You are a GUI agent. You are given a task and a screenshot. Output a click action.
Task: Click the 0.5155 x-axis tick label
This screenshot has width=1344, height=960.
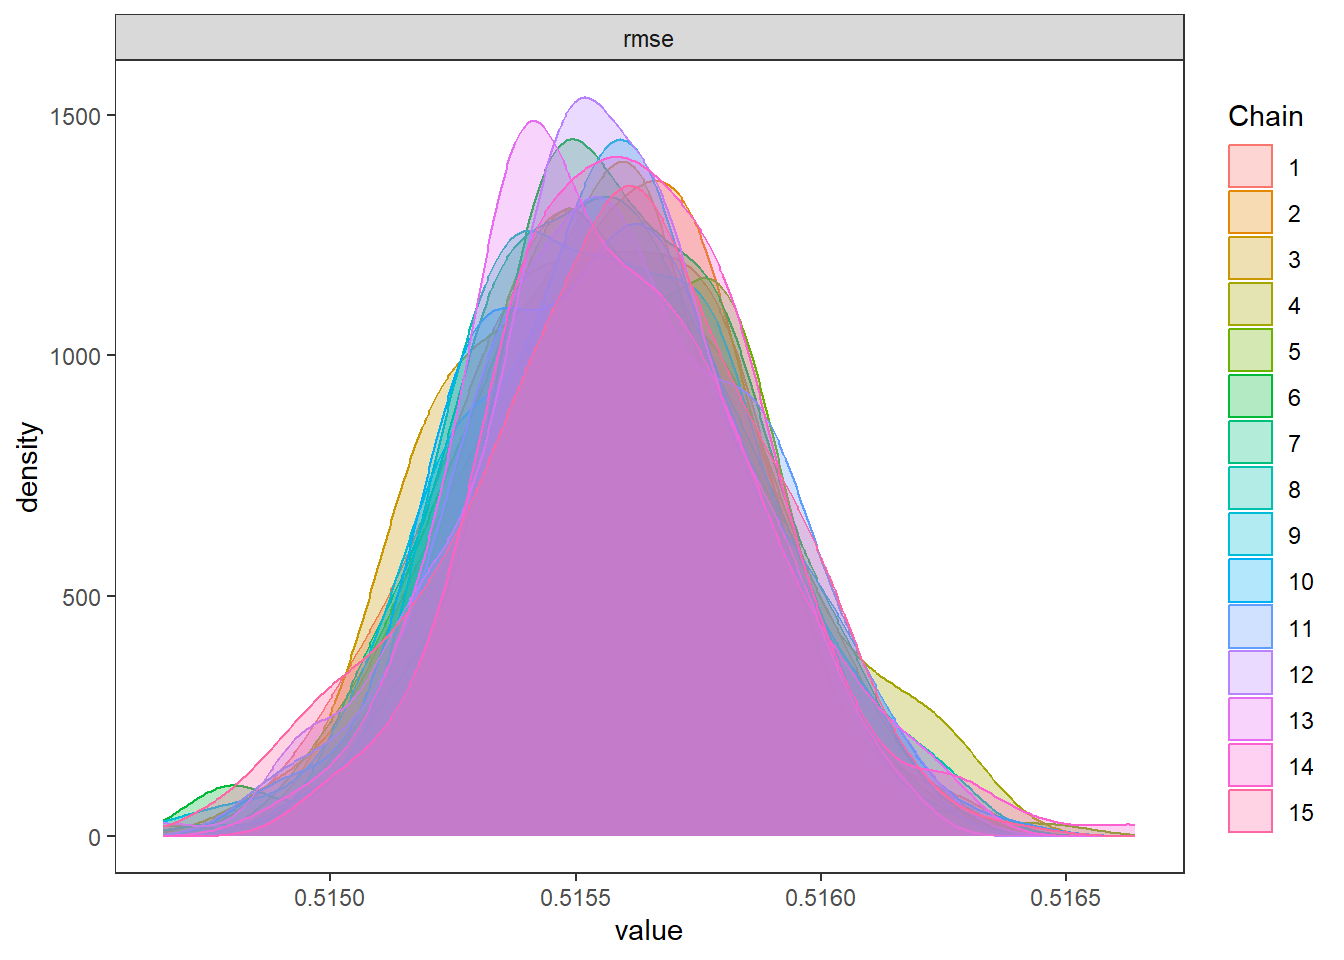click(575, 898)
